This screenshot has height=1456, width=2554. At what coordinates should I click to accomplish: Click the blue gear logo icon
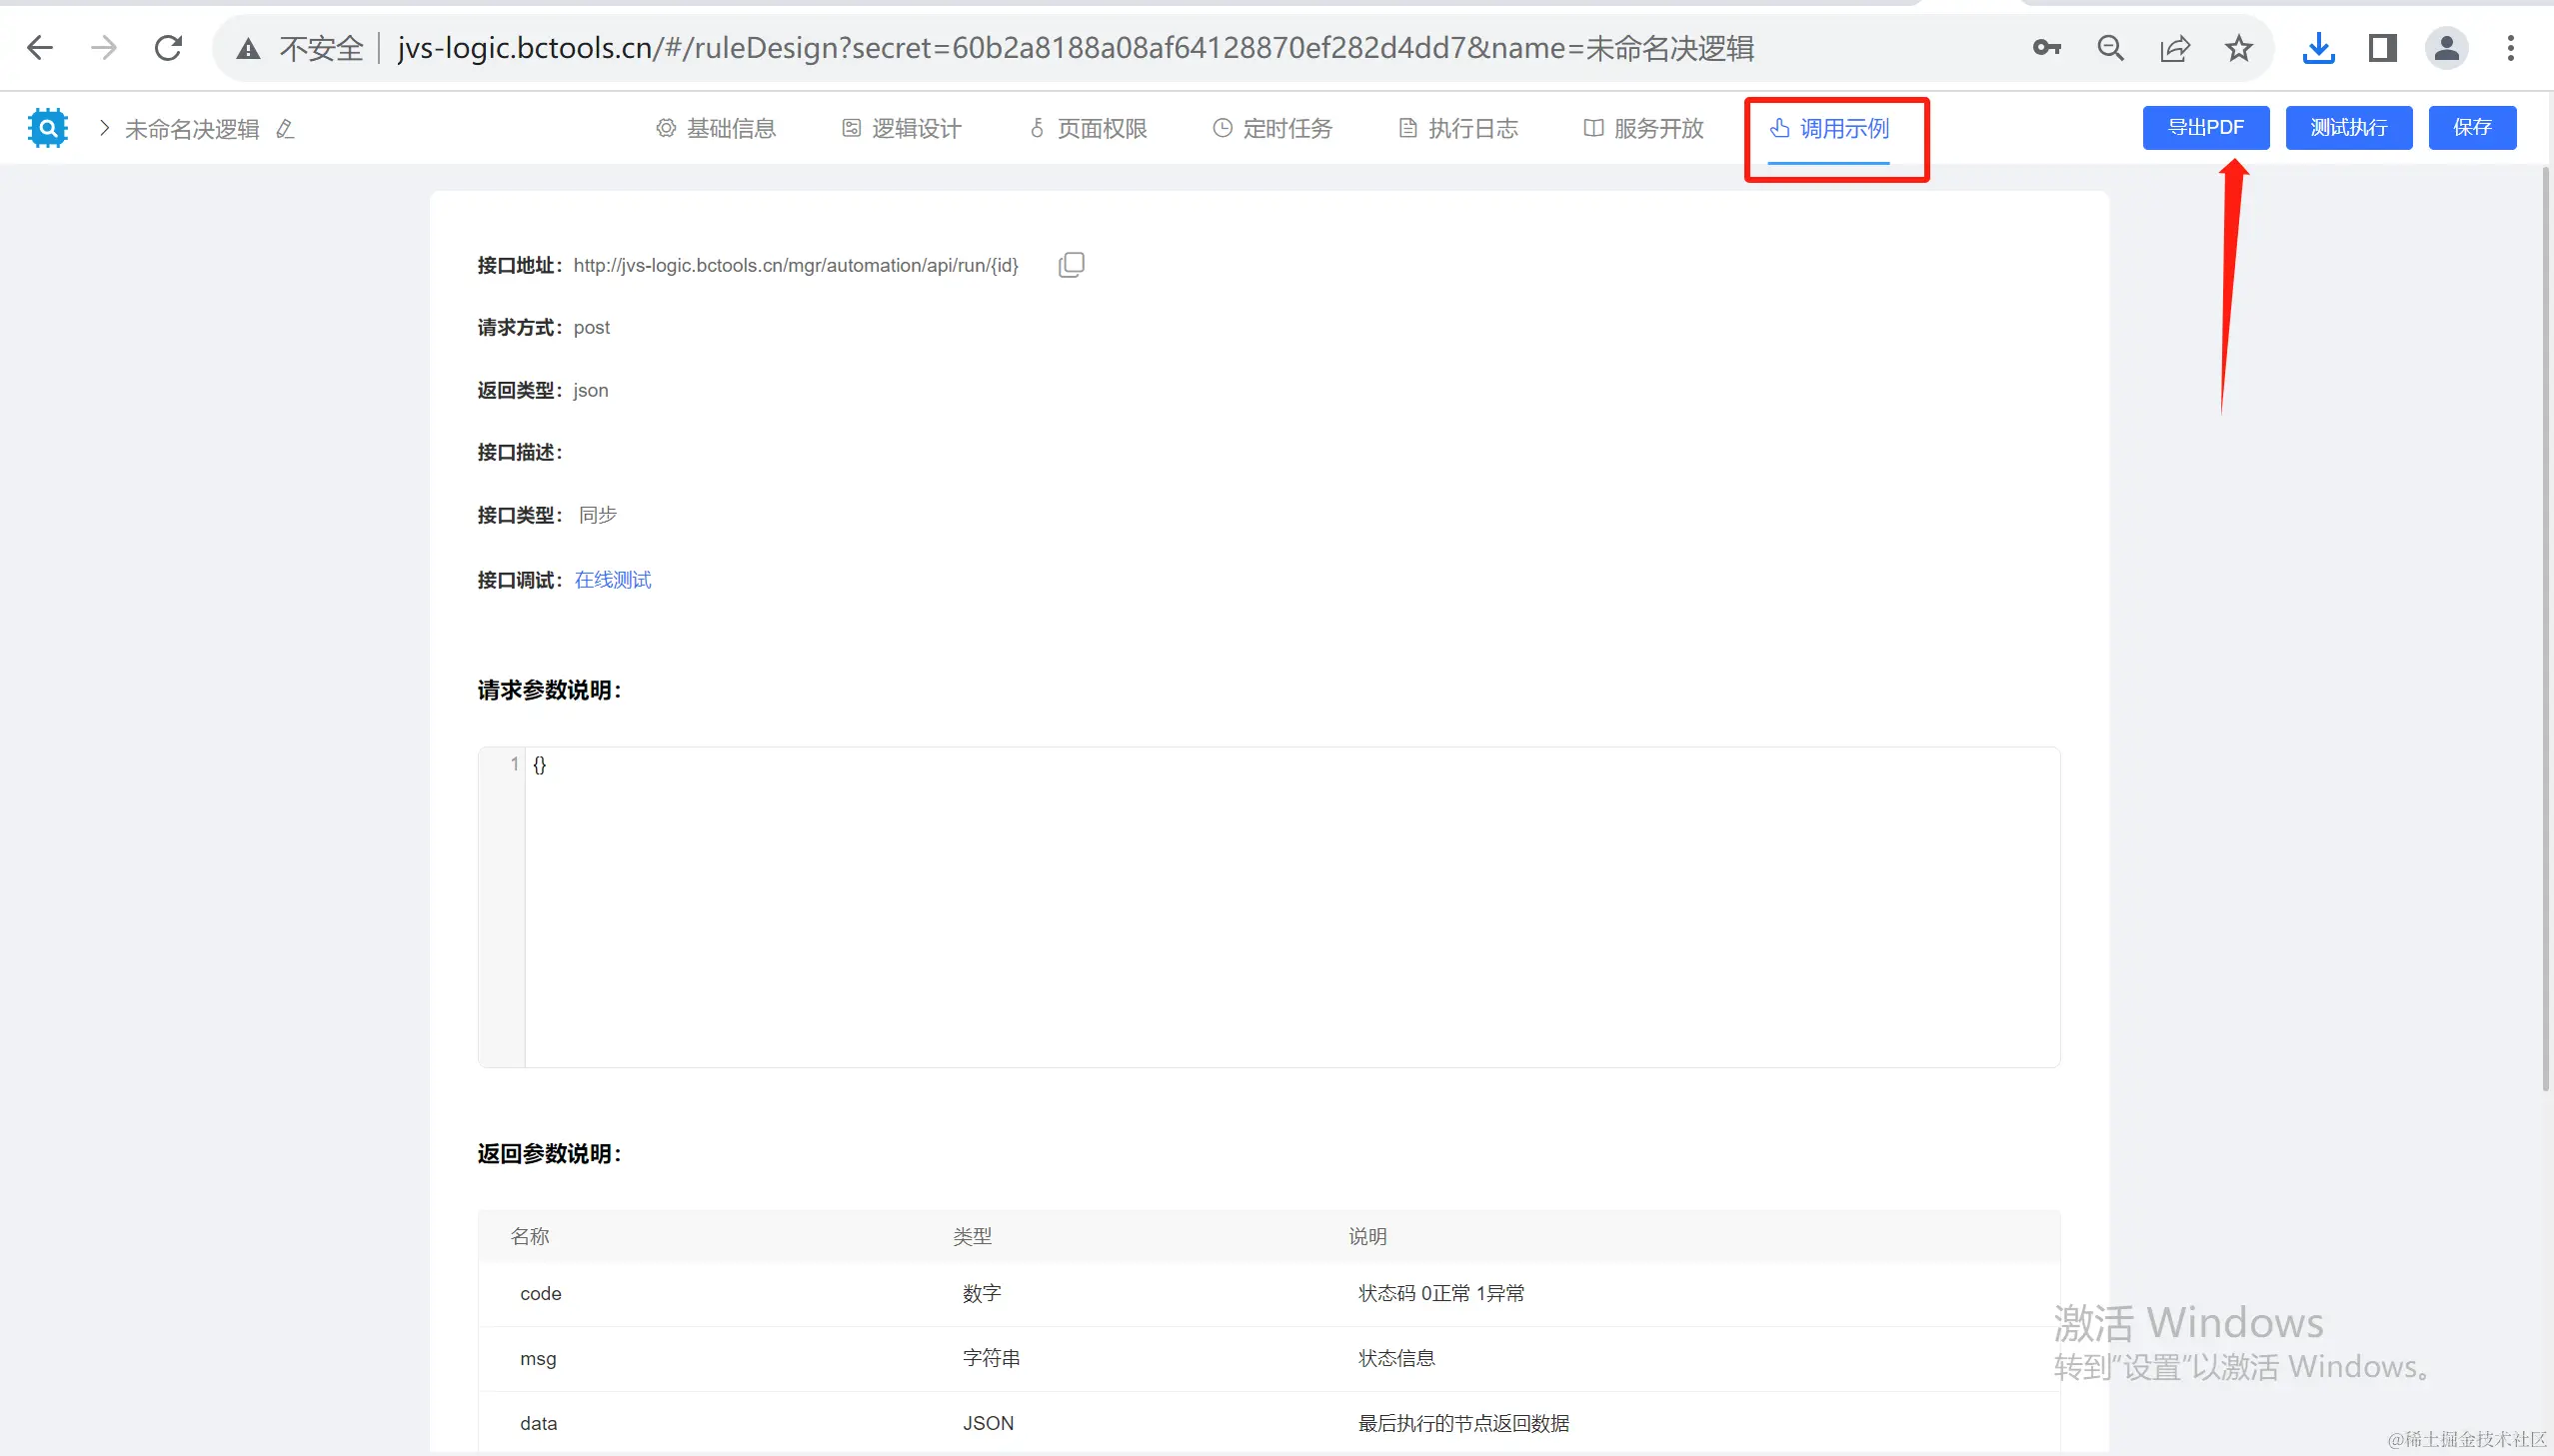click(x=47, y=128)
